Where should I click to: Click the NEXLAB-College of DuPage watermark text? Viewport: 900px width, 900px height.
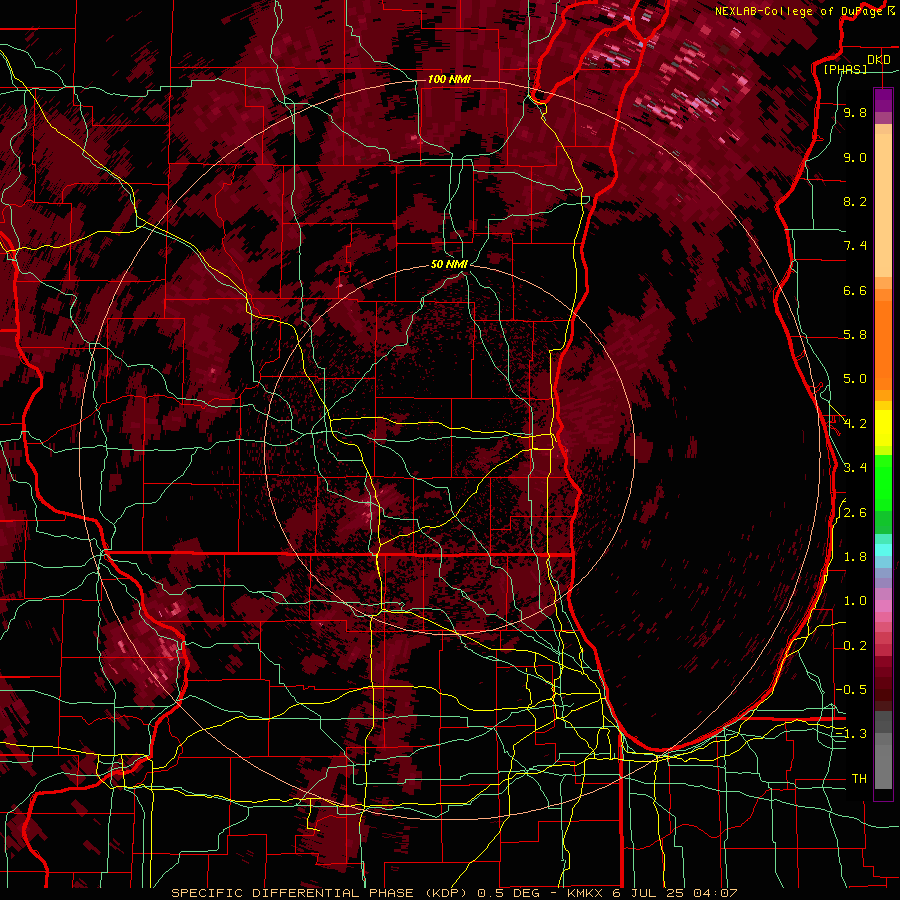tap(799, 11)
